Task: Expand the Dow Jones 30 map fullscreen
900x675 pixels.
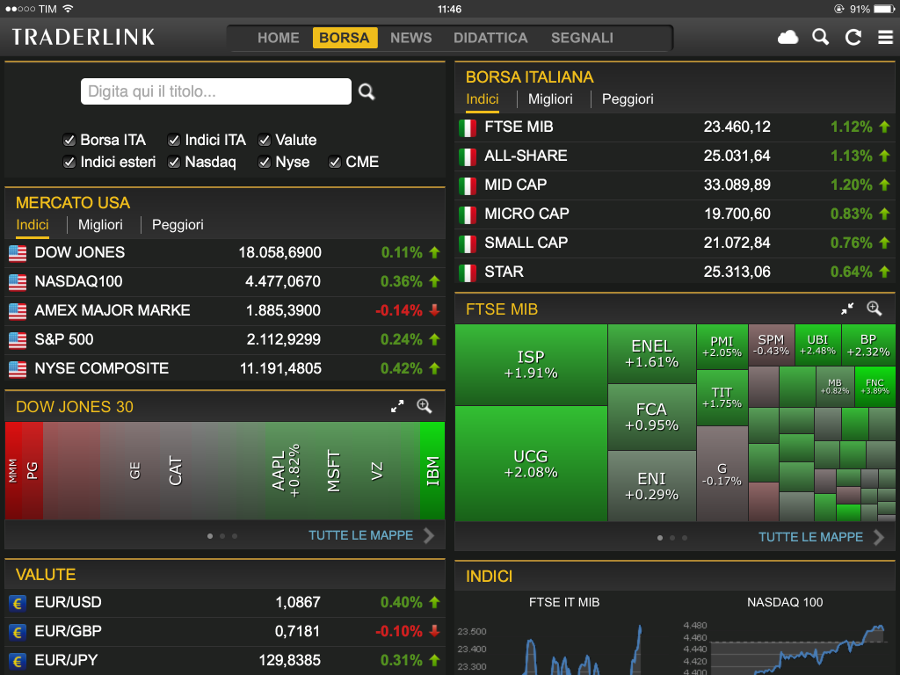Action: pyautogui.click(x=397, y=406)
